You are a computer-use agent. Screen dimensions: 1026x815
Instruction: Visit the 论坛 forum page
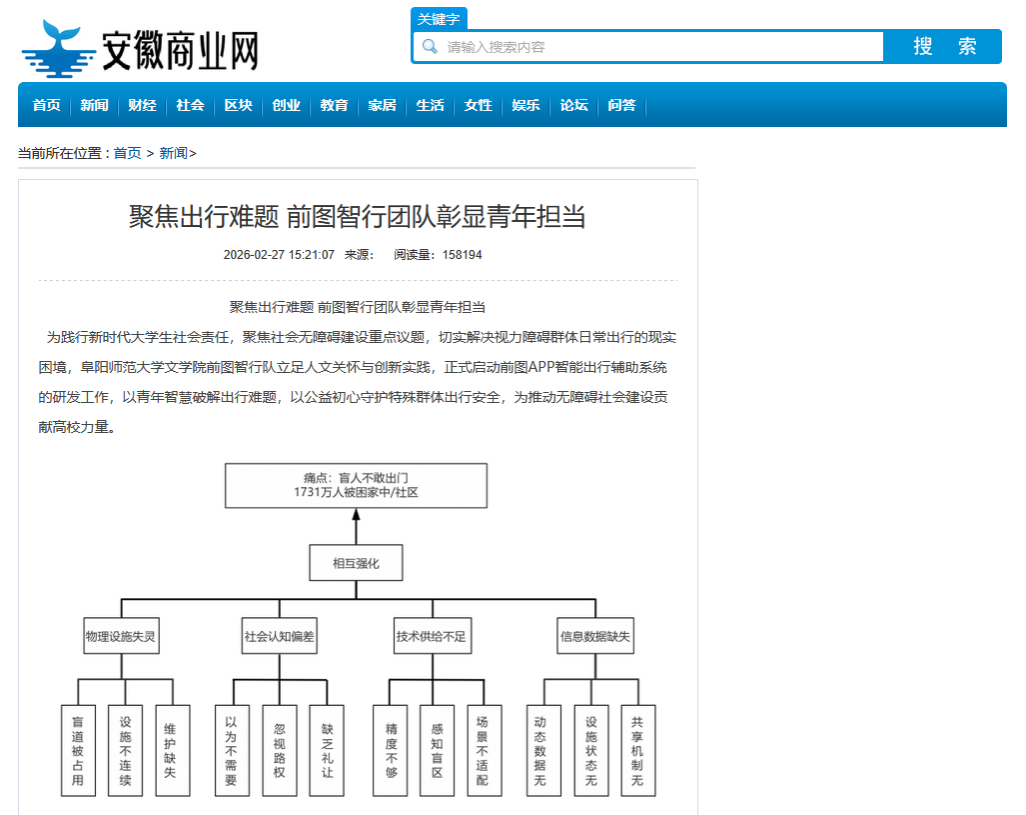click(574, 105)
